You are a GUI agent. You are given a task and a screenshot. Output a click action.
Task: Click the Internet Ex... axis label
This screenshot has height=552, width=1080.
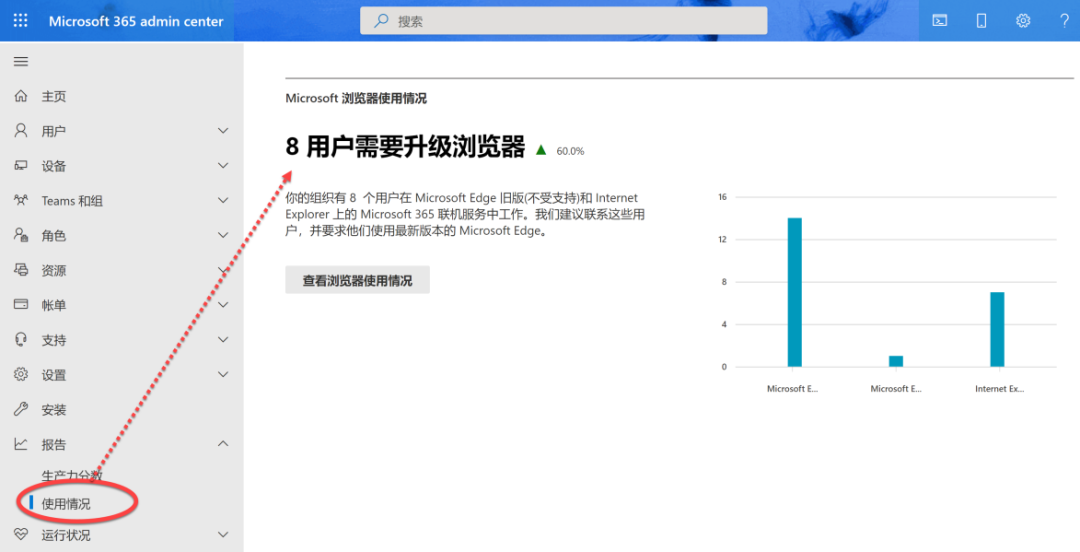click(999, 389)
